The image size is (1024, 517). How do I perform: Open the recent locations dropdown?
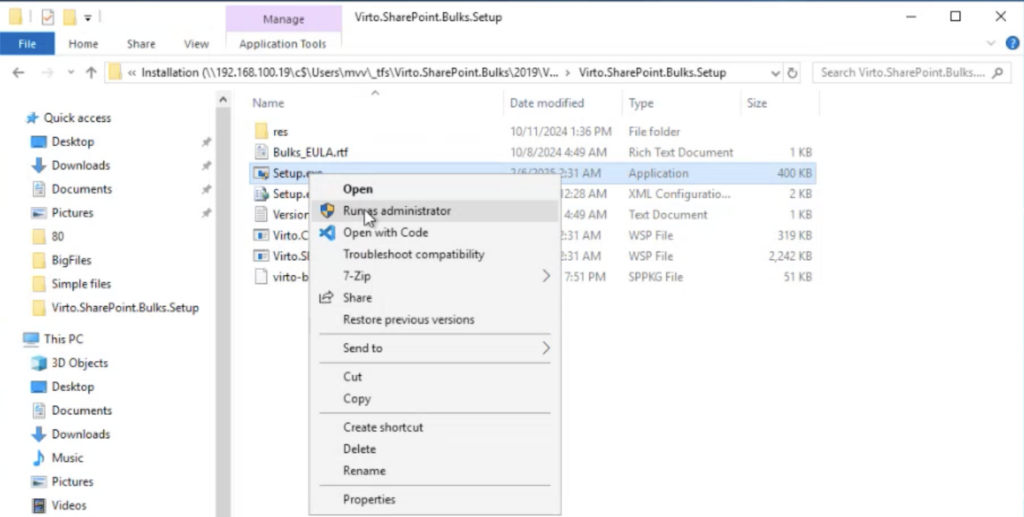tap(71, 72)
